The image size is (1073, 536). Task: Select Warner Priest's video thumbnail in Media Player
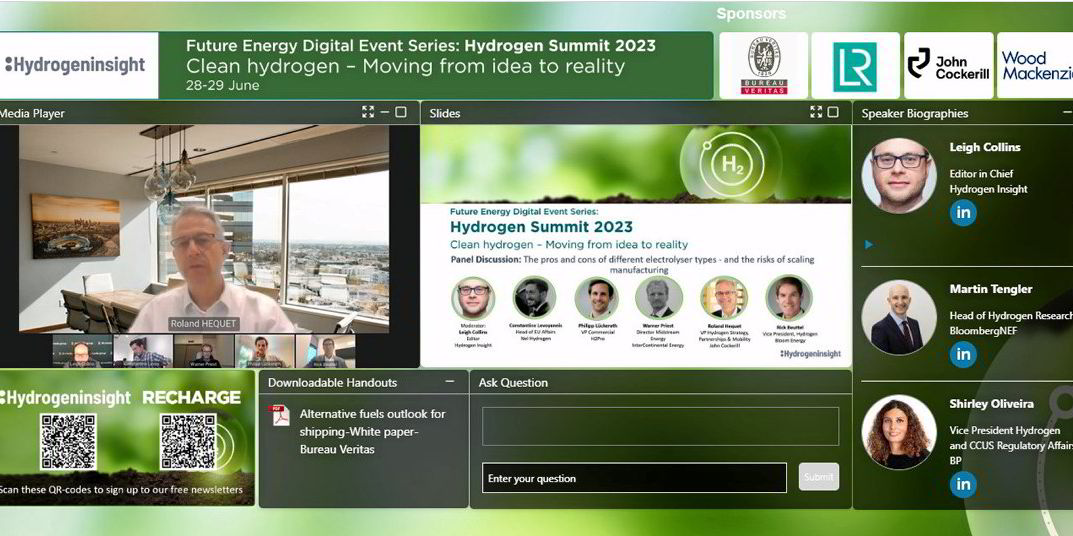(x=204, y=351)
